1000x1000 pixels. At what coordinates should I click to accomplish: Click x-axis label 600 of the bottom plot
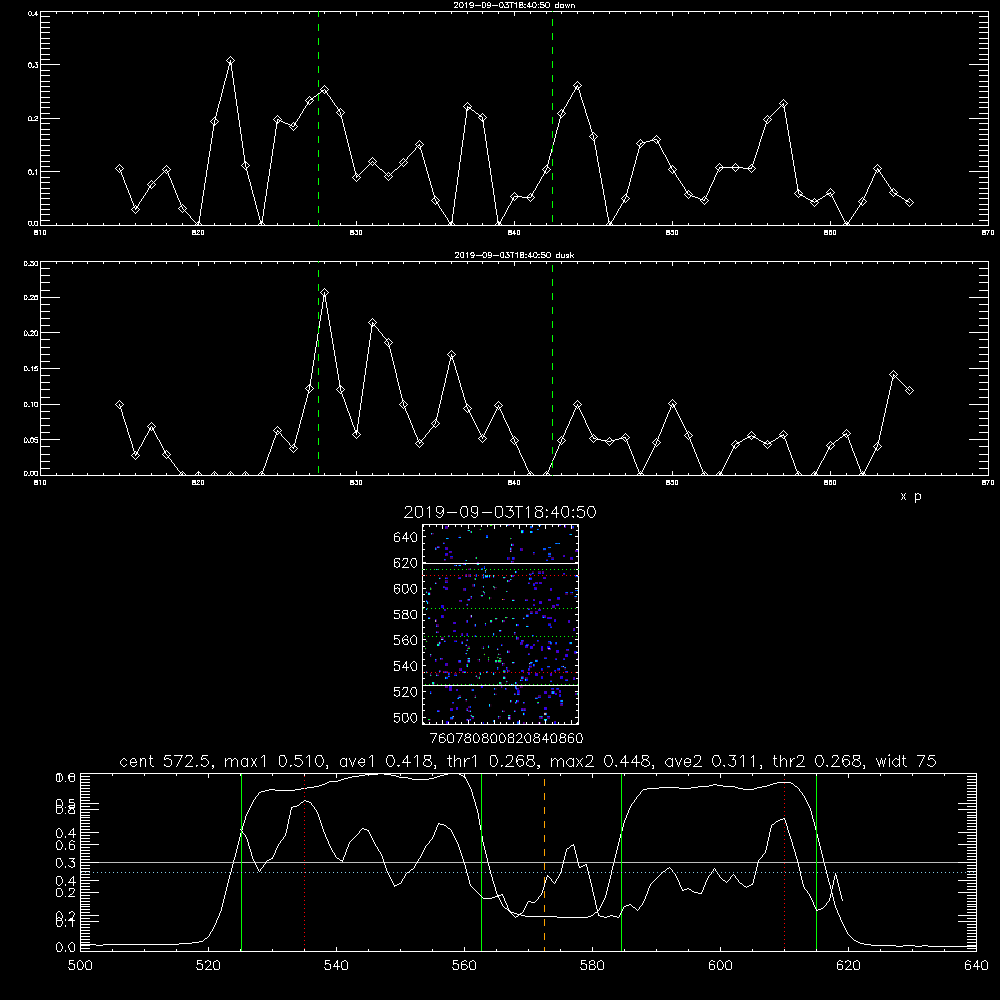(721, 966)
